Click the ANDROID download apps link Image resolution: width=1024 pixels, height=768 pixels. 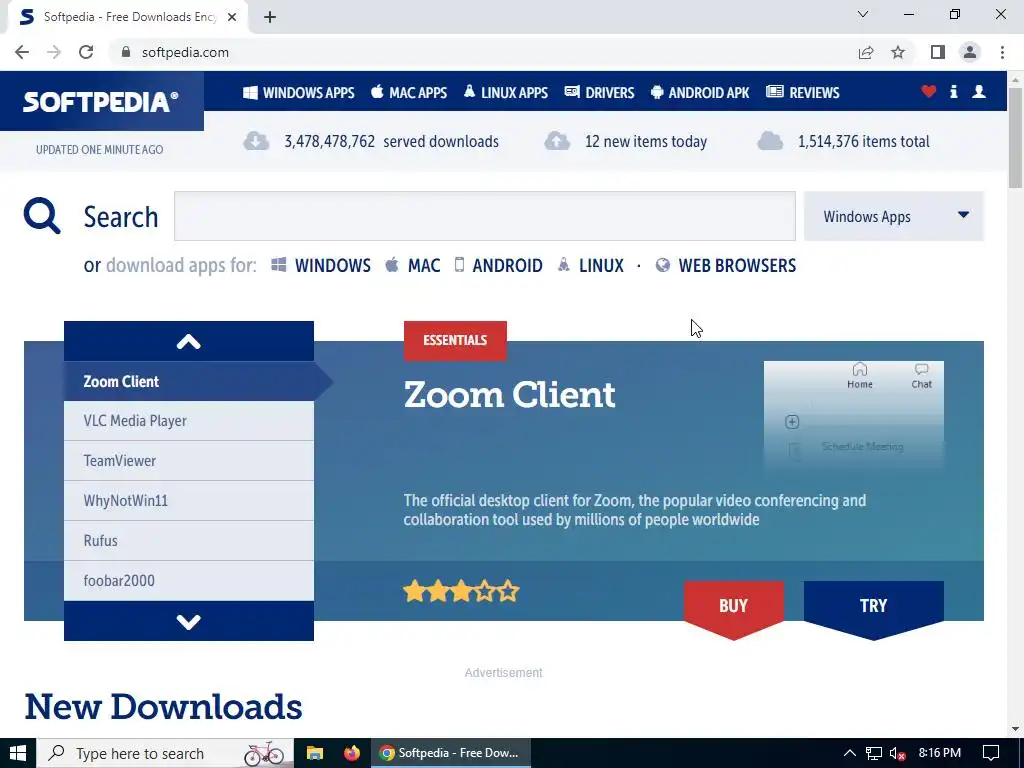(x=498, y=266)
